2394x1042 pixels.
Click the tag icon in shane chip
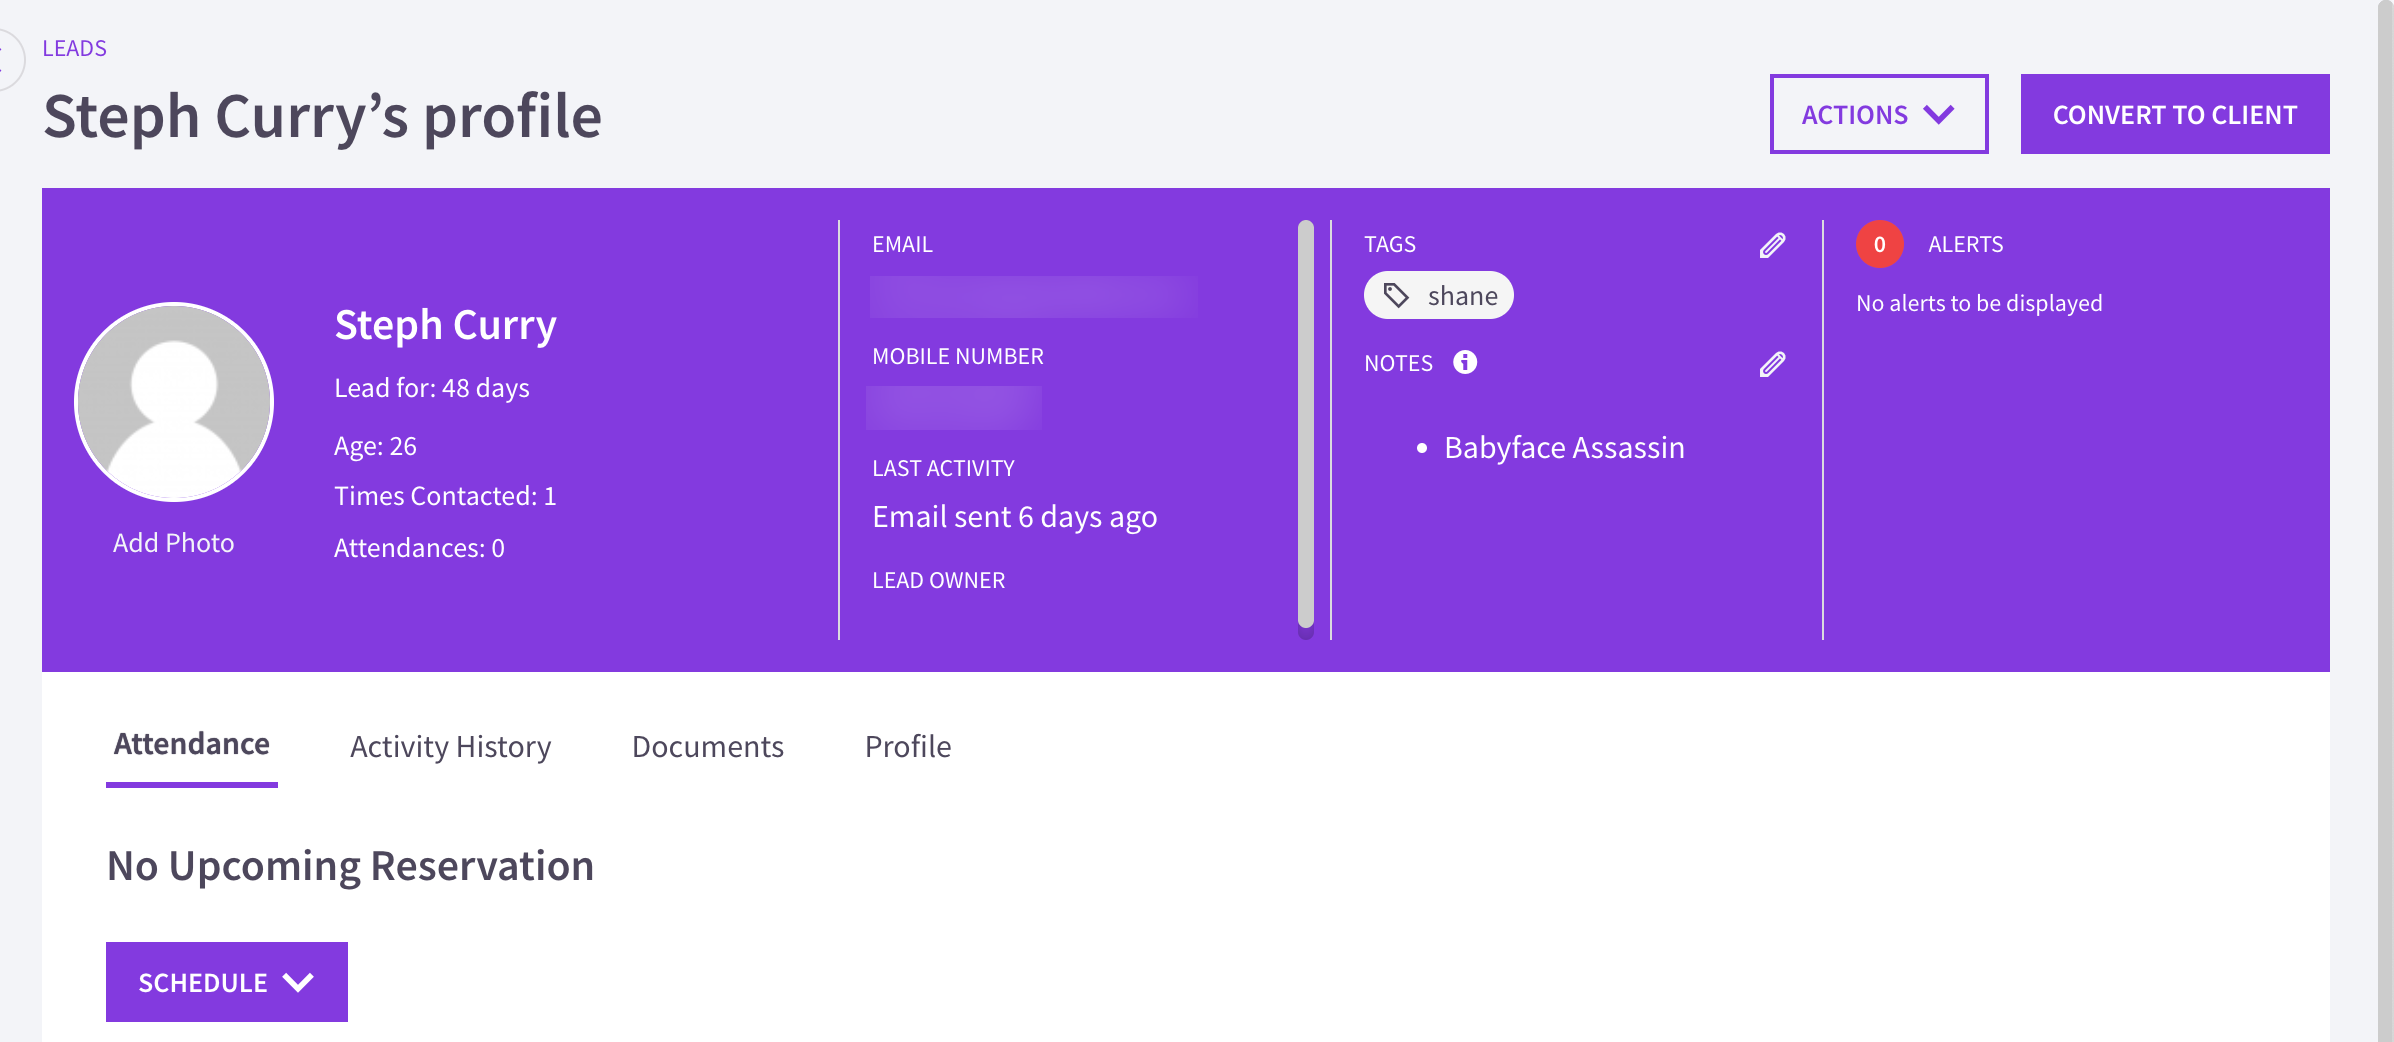coord(1396,295)
